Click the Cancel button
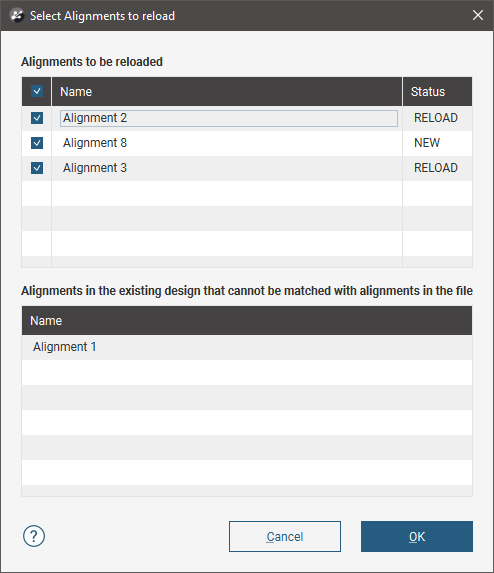Screen dimensions: 494x573 point(285,536)
